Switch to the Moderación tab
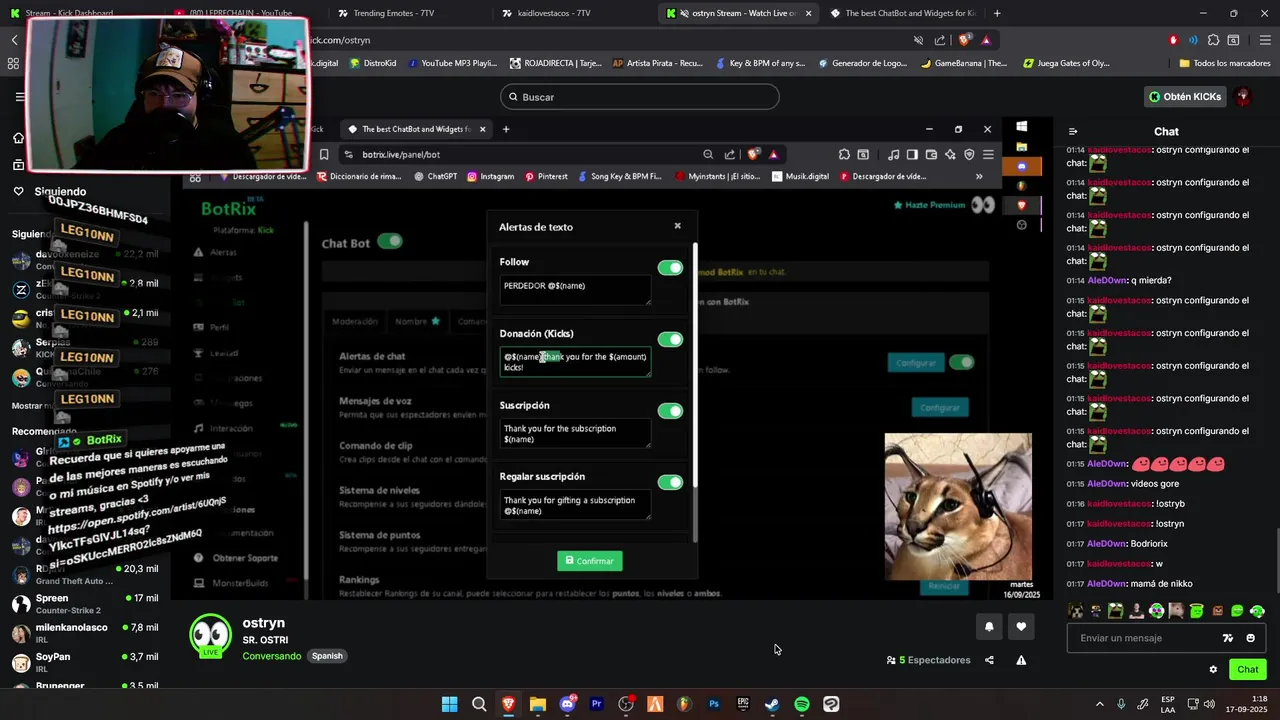Screen dimensions: 1280x720 355,321
